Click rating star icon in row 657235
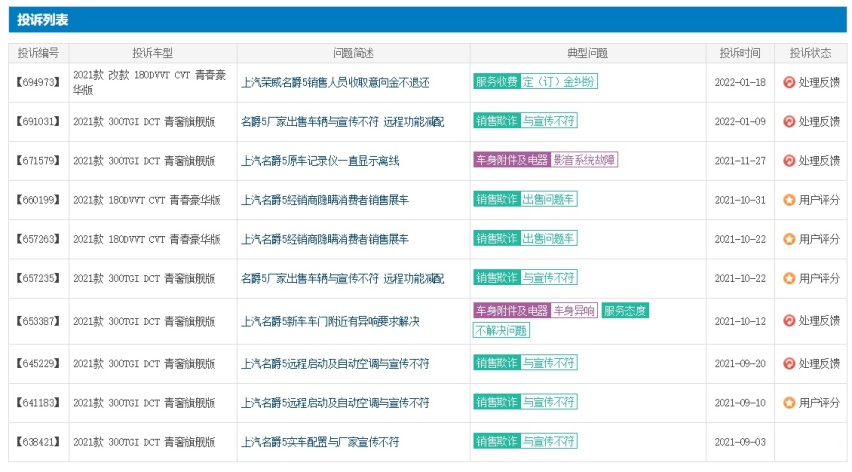852x472 pixels. (x=789, y=278)
